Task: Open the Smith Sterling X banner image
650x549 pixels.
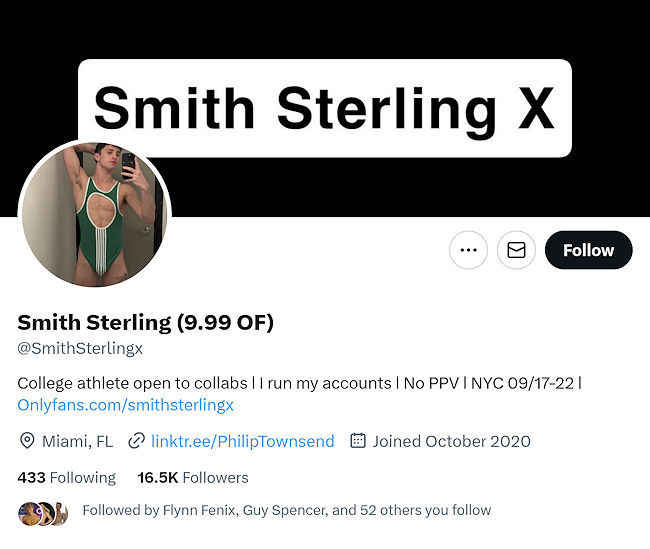Action: [x=324, y=108]
